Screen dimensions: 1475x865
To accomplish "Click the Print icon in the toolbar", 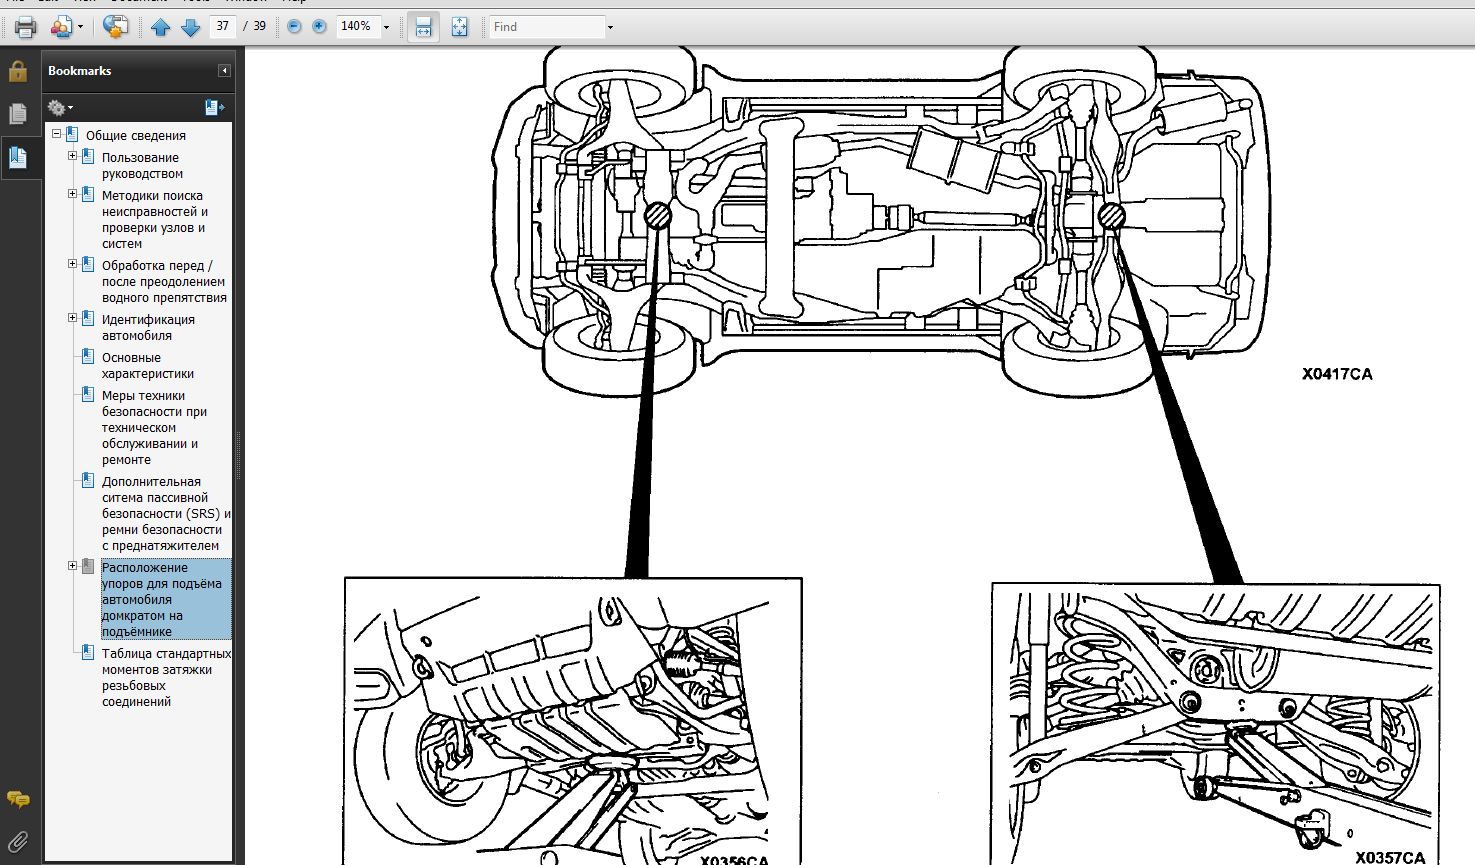I will (x=25, y=27).
